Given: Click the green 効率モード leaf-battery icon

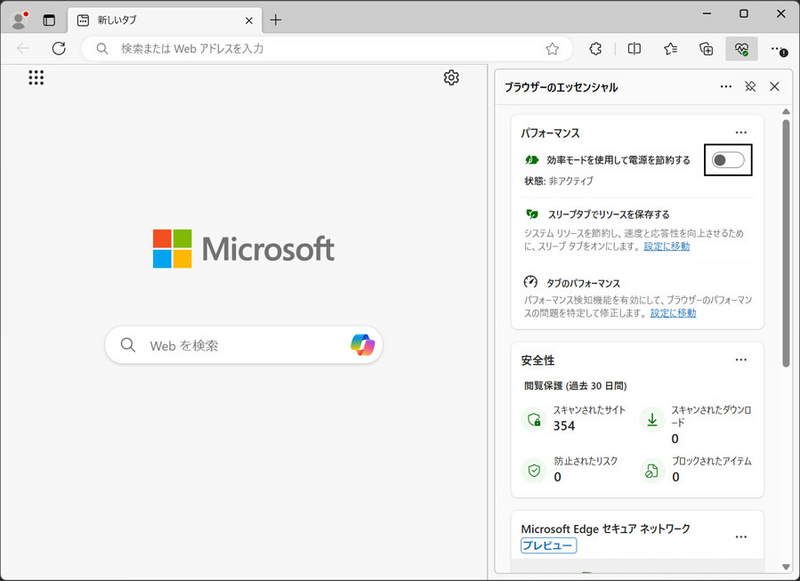Looking at the screenshot, I should pyautogui.click(x=532, y=160).
